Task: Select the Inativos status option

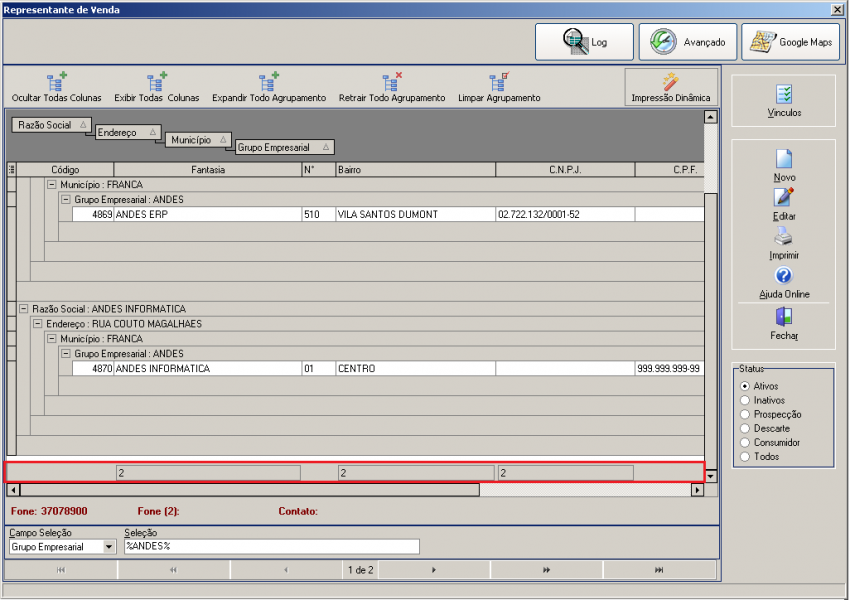Action: [x=745, y=400]
